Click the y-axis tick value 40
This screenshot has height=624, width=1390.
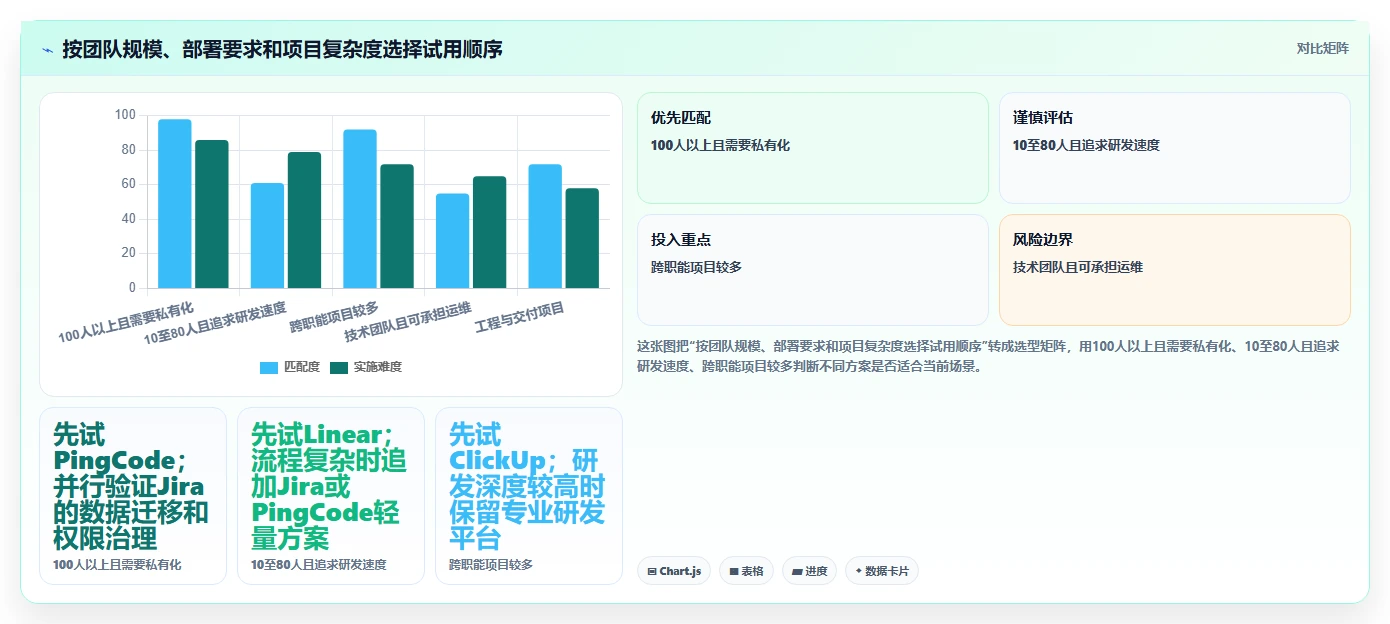(x=128, y=219)
